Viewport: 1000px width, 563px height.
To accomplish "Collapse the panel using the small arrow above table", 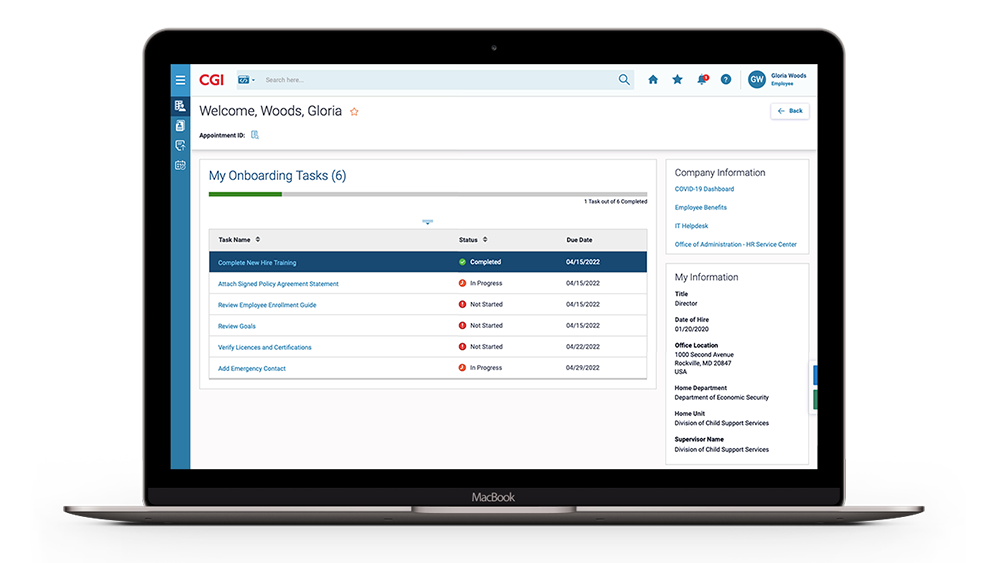I will pyautogui.click(x=427, y=221).
